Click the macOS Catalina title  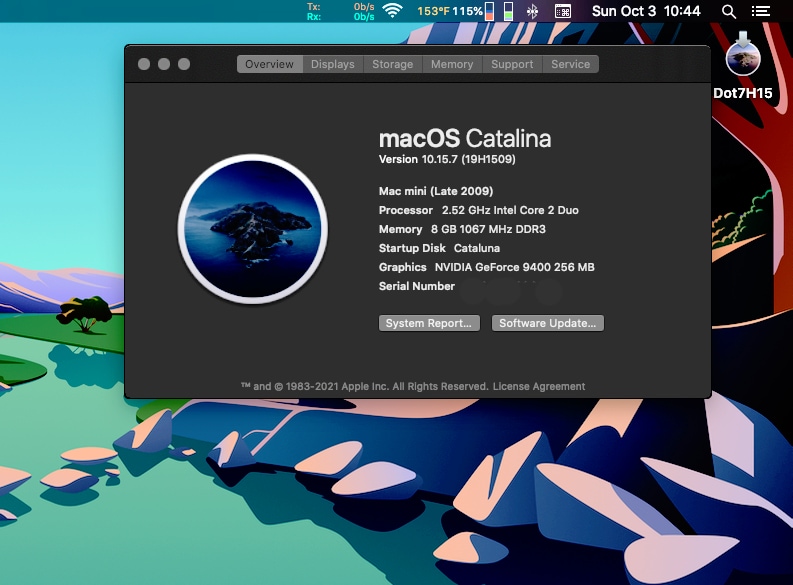(465, 139)
